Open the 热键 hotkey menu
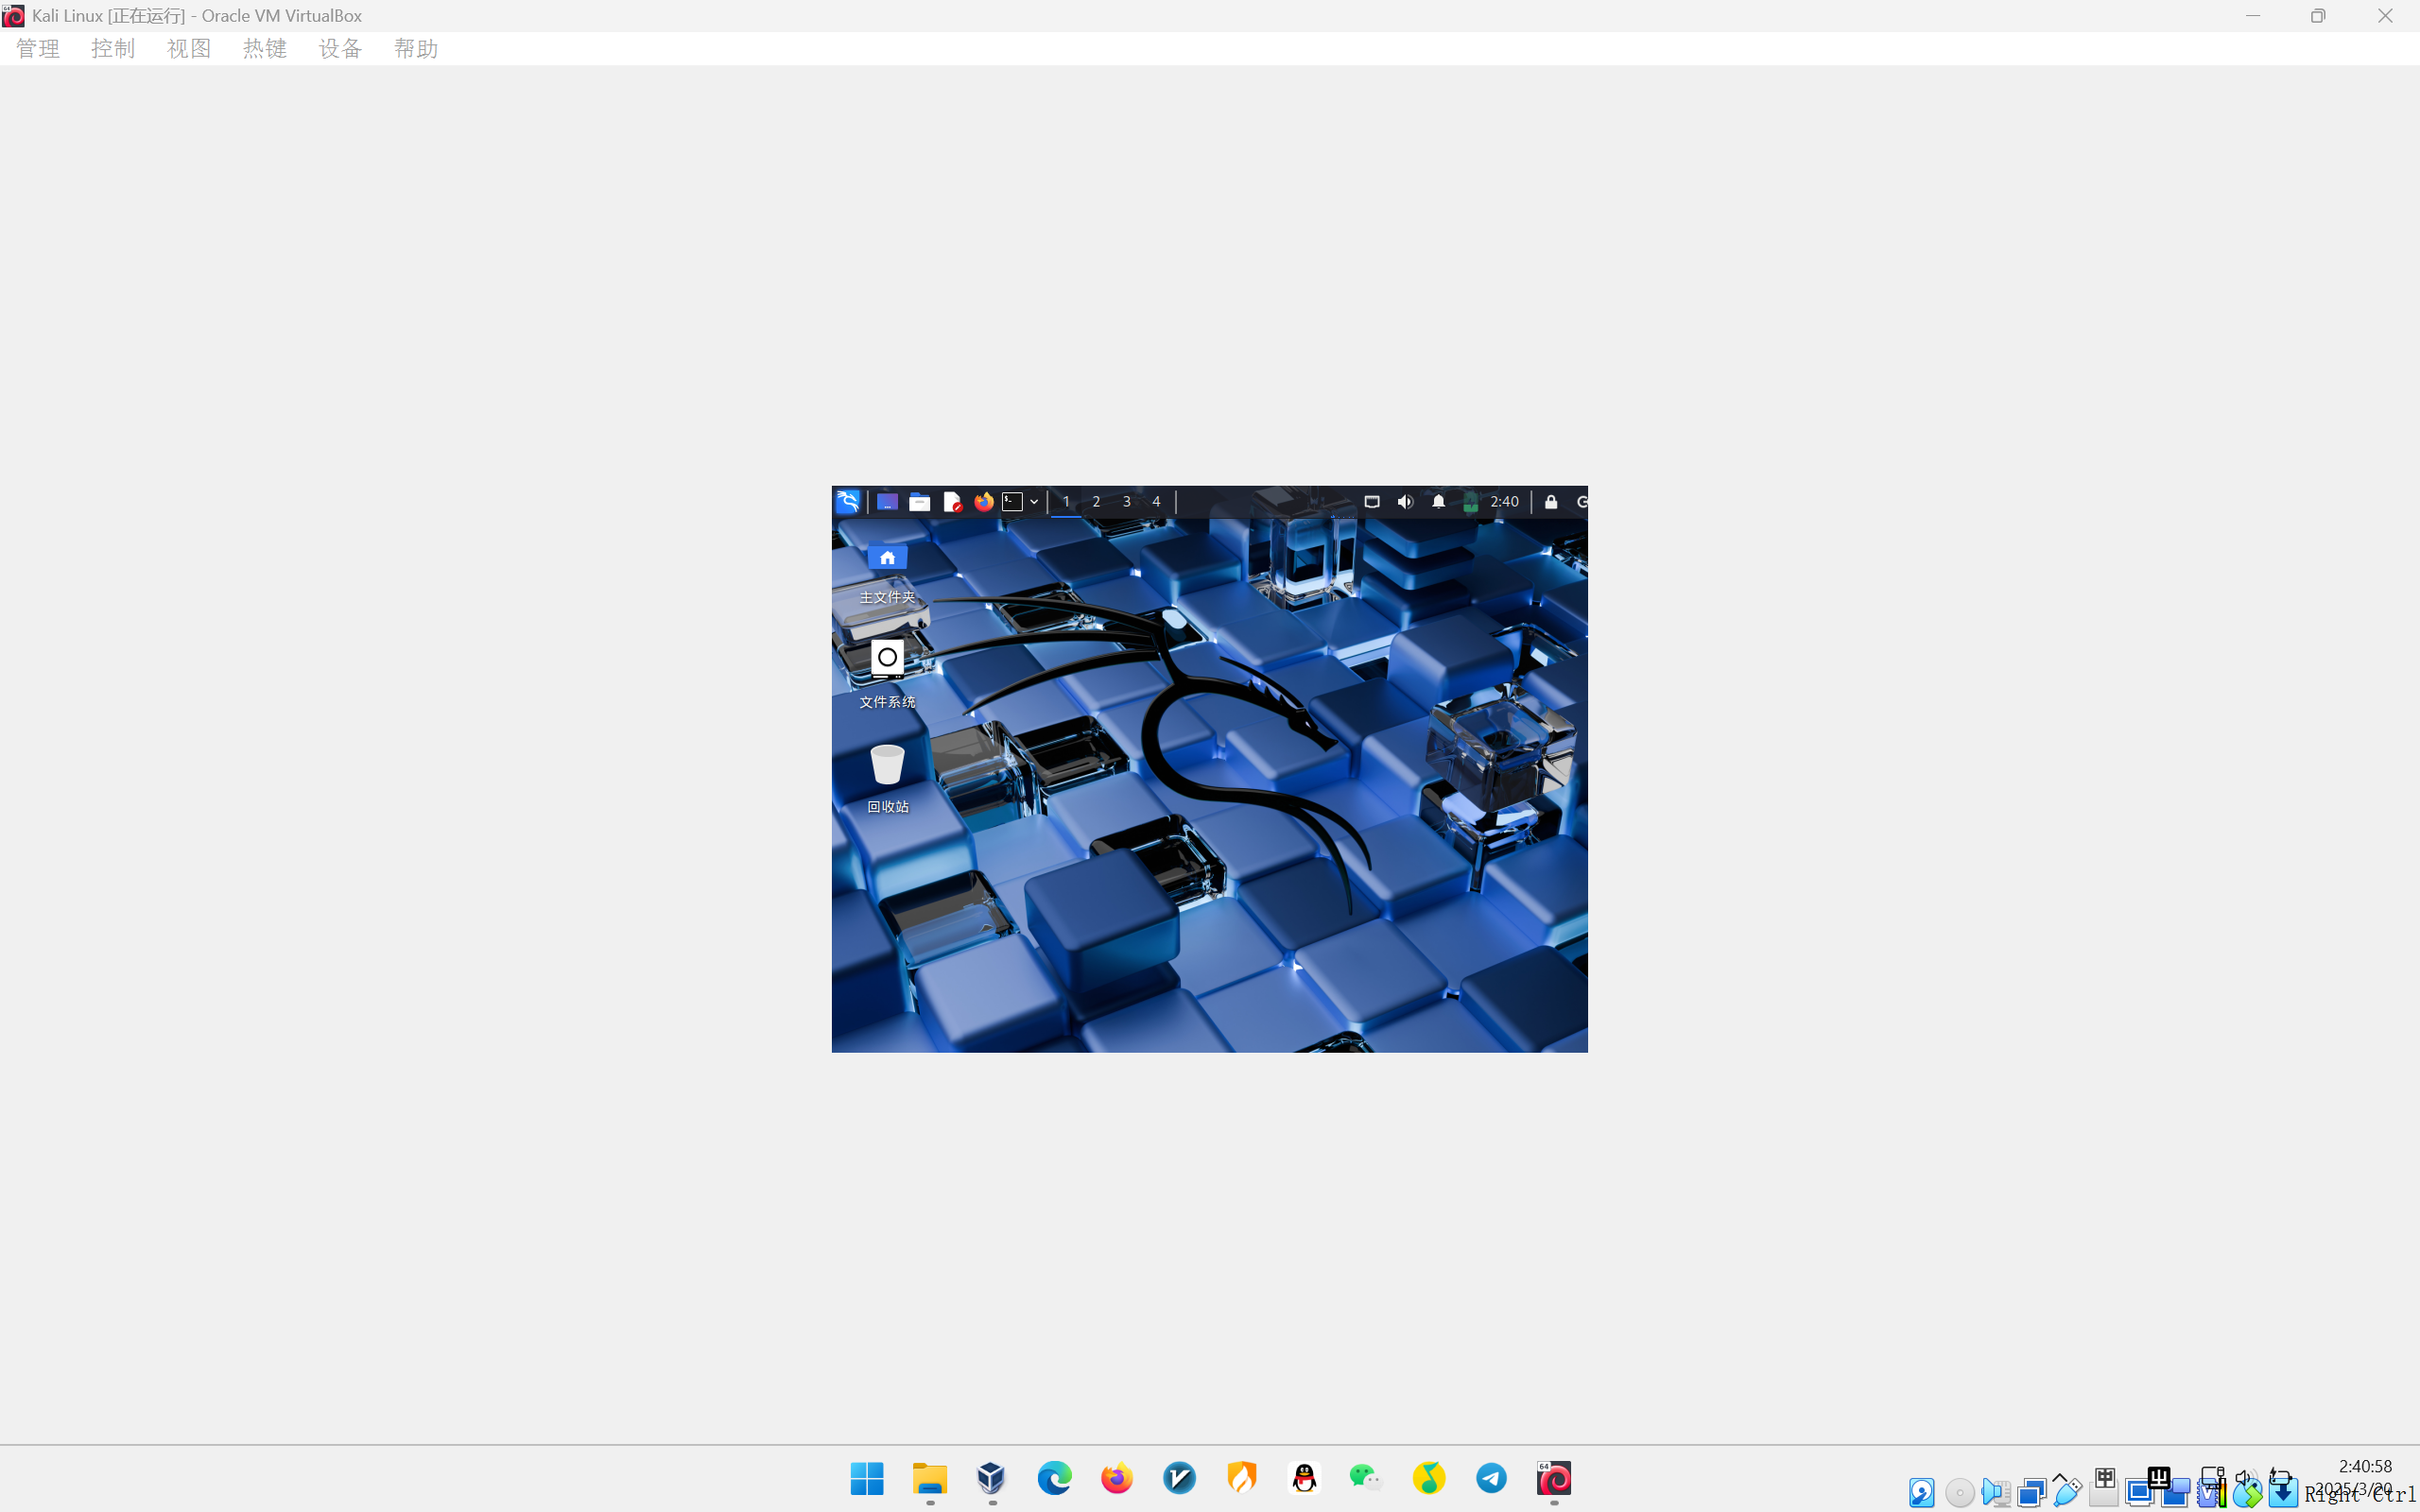 [264, 48]
